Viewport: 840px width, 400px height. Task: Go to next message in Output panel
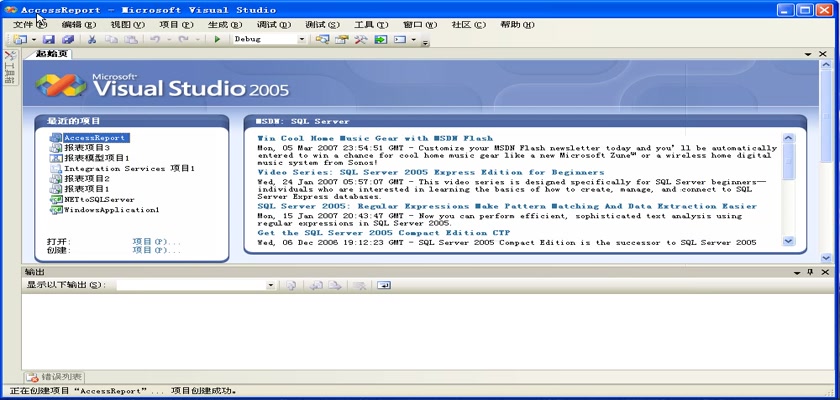pos(335,285)
